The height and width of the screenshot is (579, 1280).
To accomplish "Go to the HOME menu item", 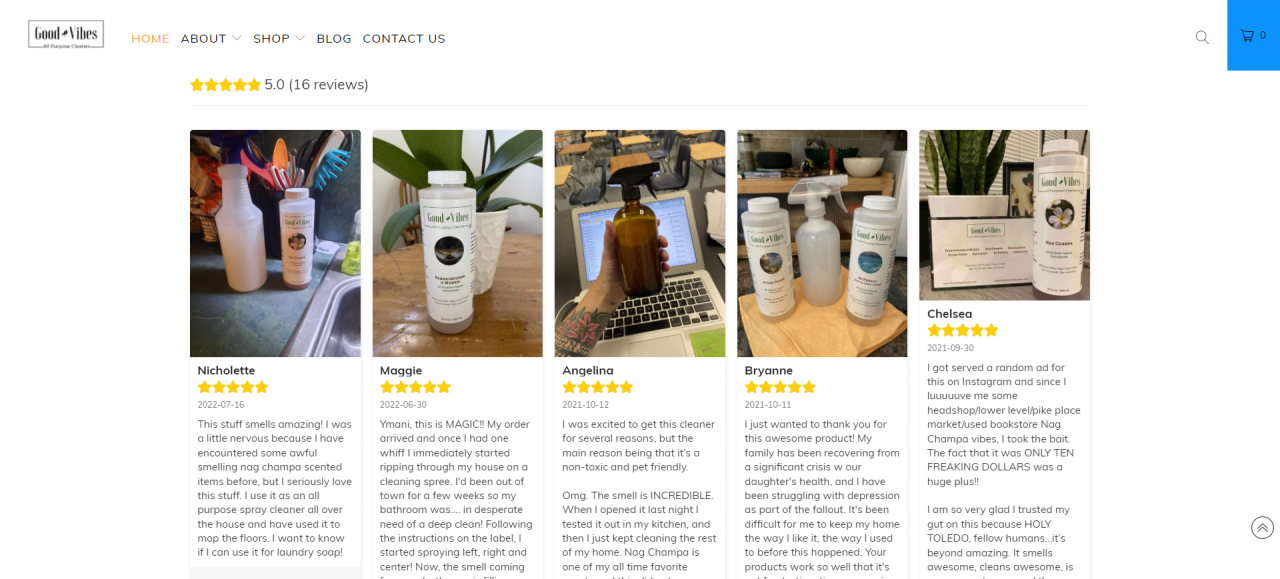I will point(150,38).
